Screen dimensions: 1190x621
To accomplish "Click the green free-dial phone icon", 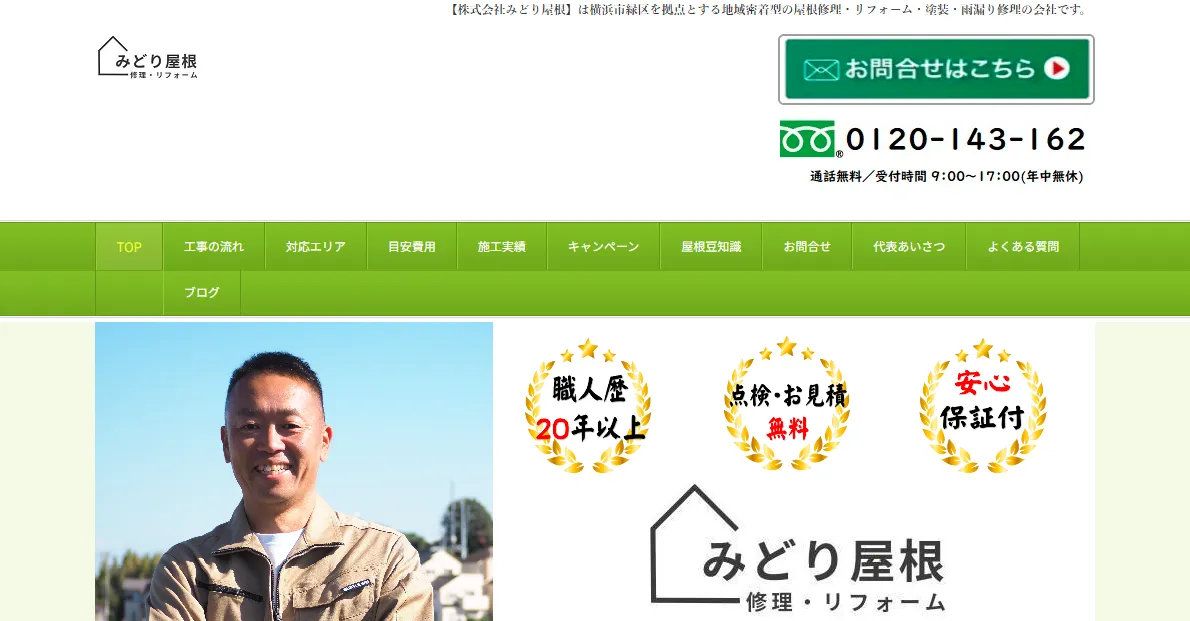I will coord(808,139).
